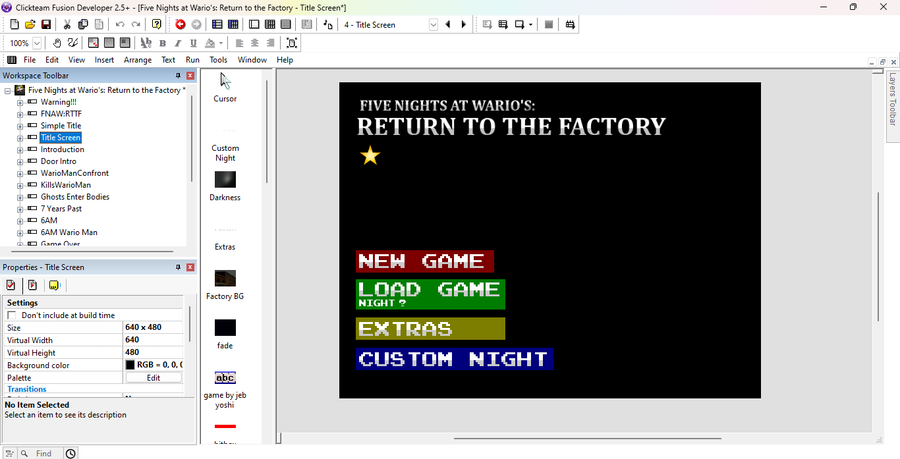Select the 7 Years Past frame
The height and width of the screenshot is (459, 900).
point(61,209)
